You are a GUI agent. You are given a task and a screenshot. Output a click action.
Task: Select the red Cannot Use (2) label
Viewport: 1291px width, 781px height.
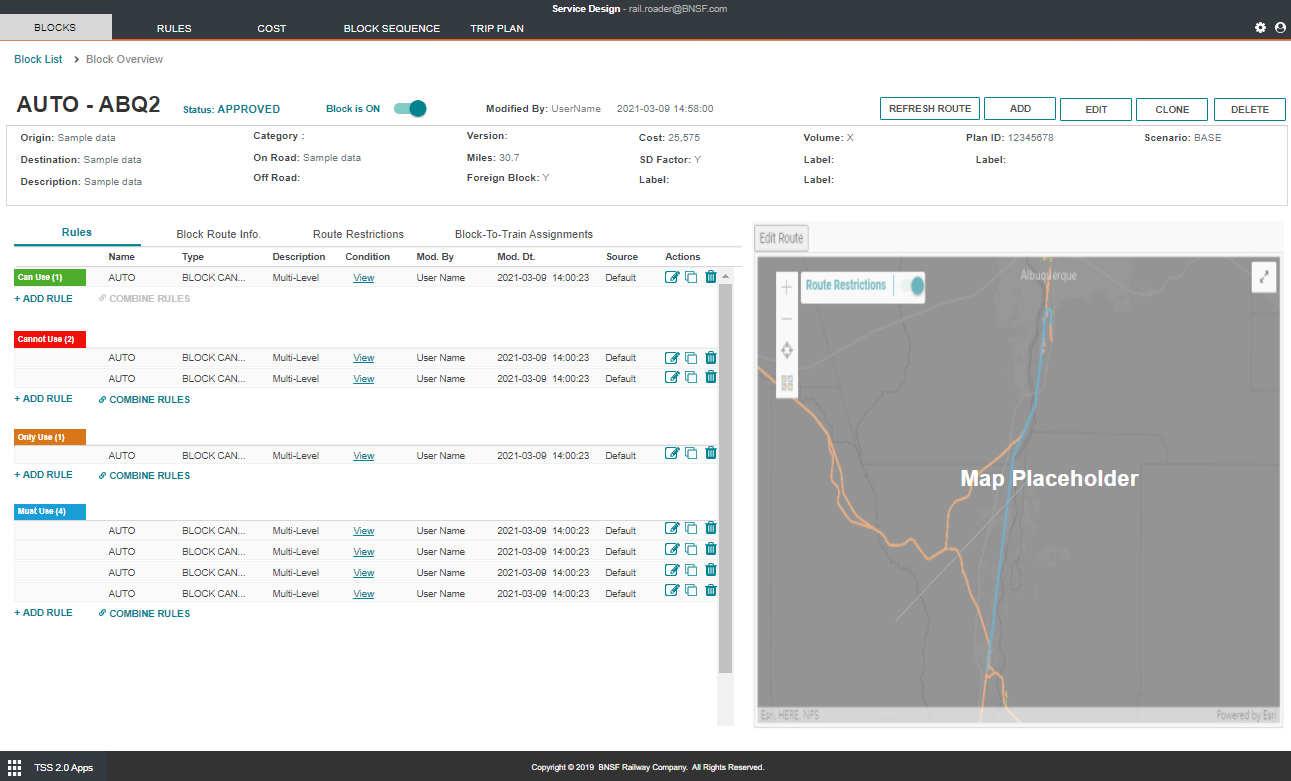(x=50, y=339)
